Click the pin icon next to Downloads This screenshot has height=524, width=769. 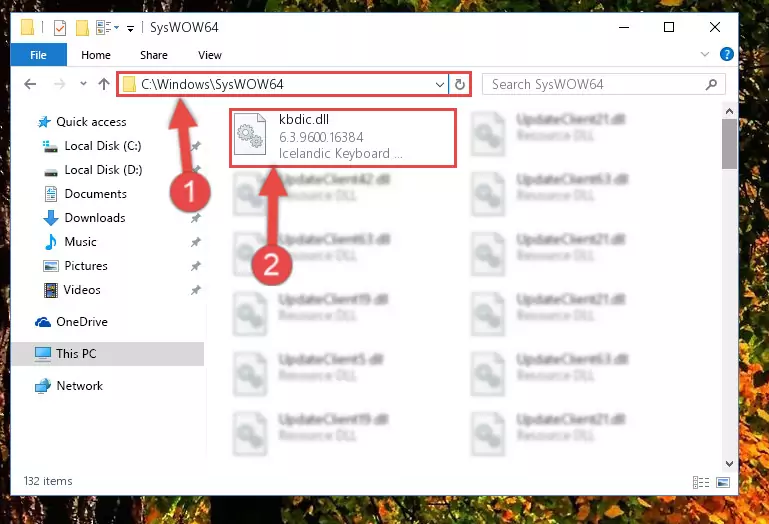(196, 218)
